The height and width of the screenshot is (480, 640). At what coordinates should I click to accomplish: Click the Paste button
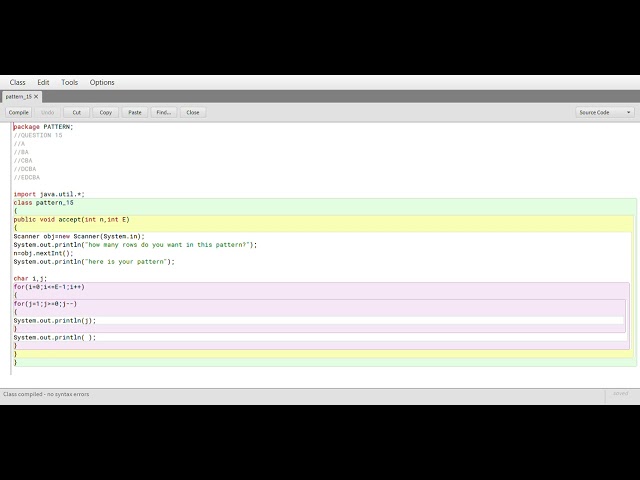tap(135, 112)
